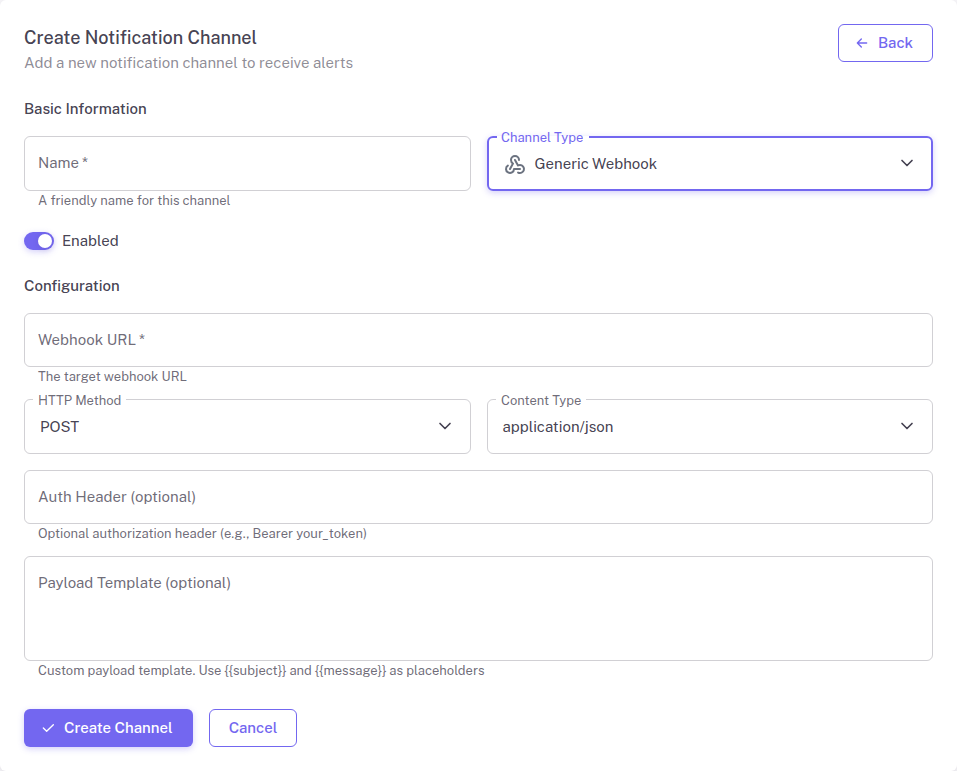The height and width of the screenshot is (771, 957).
Task: Select the Basic Information section label
Action: point(85,108)
